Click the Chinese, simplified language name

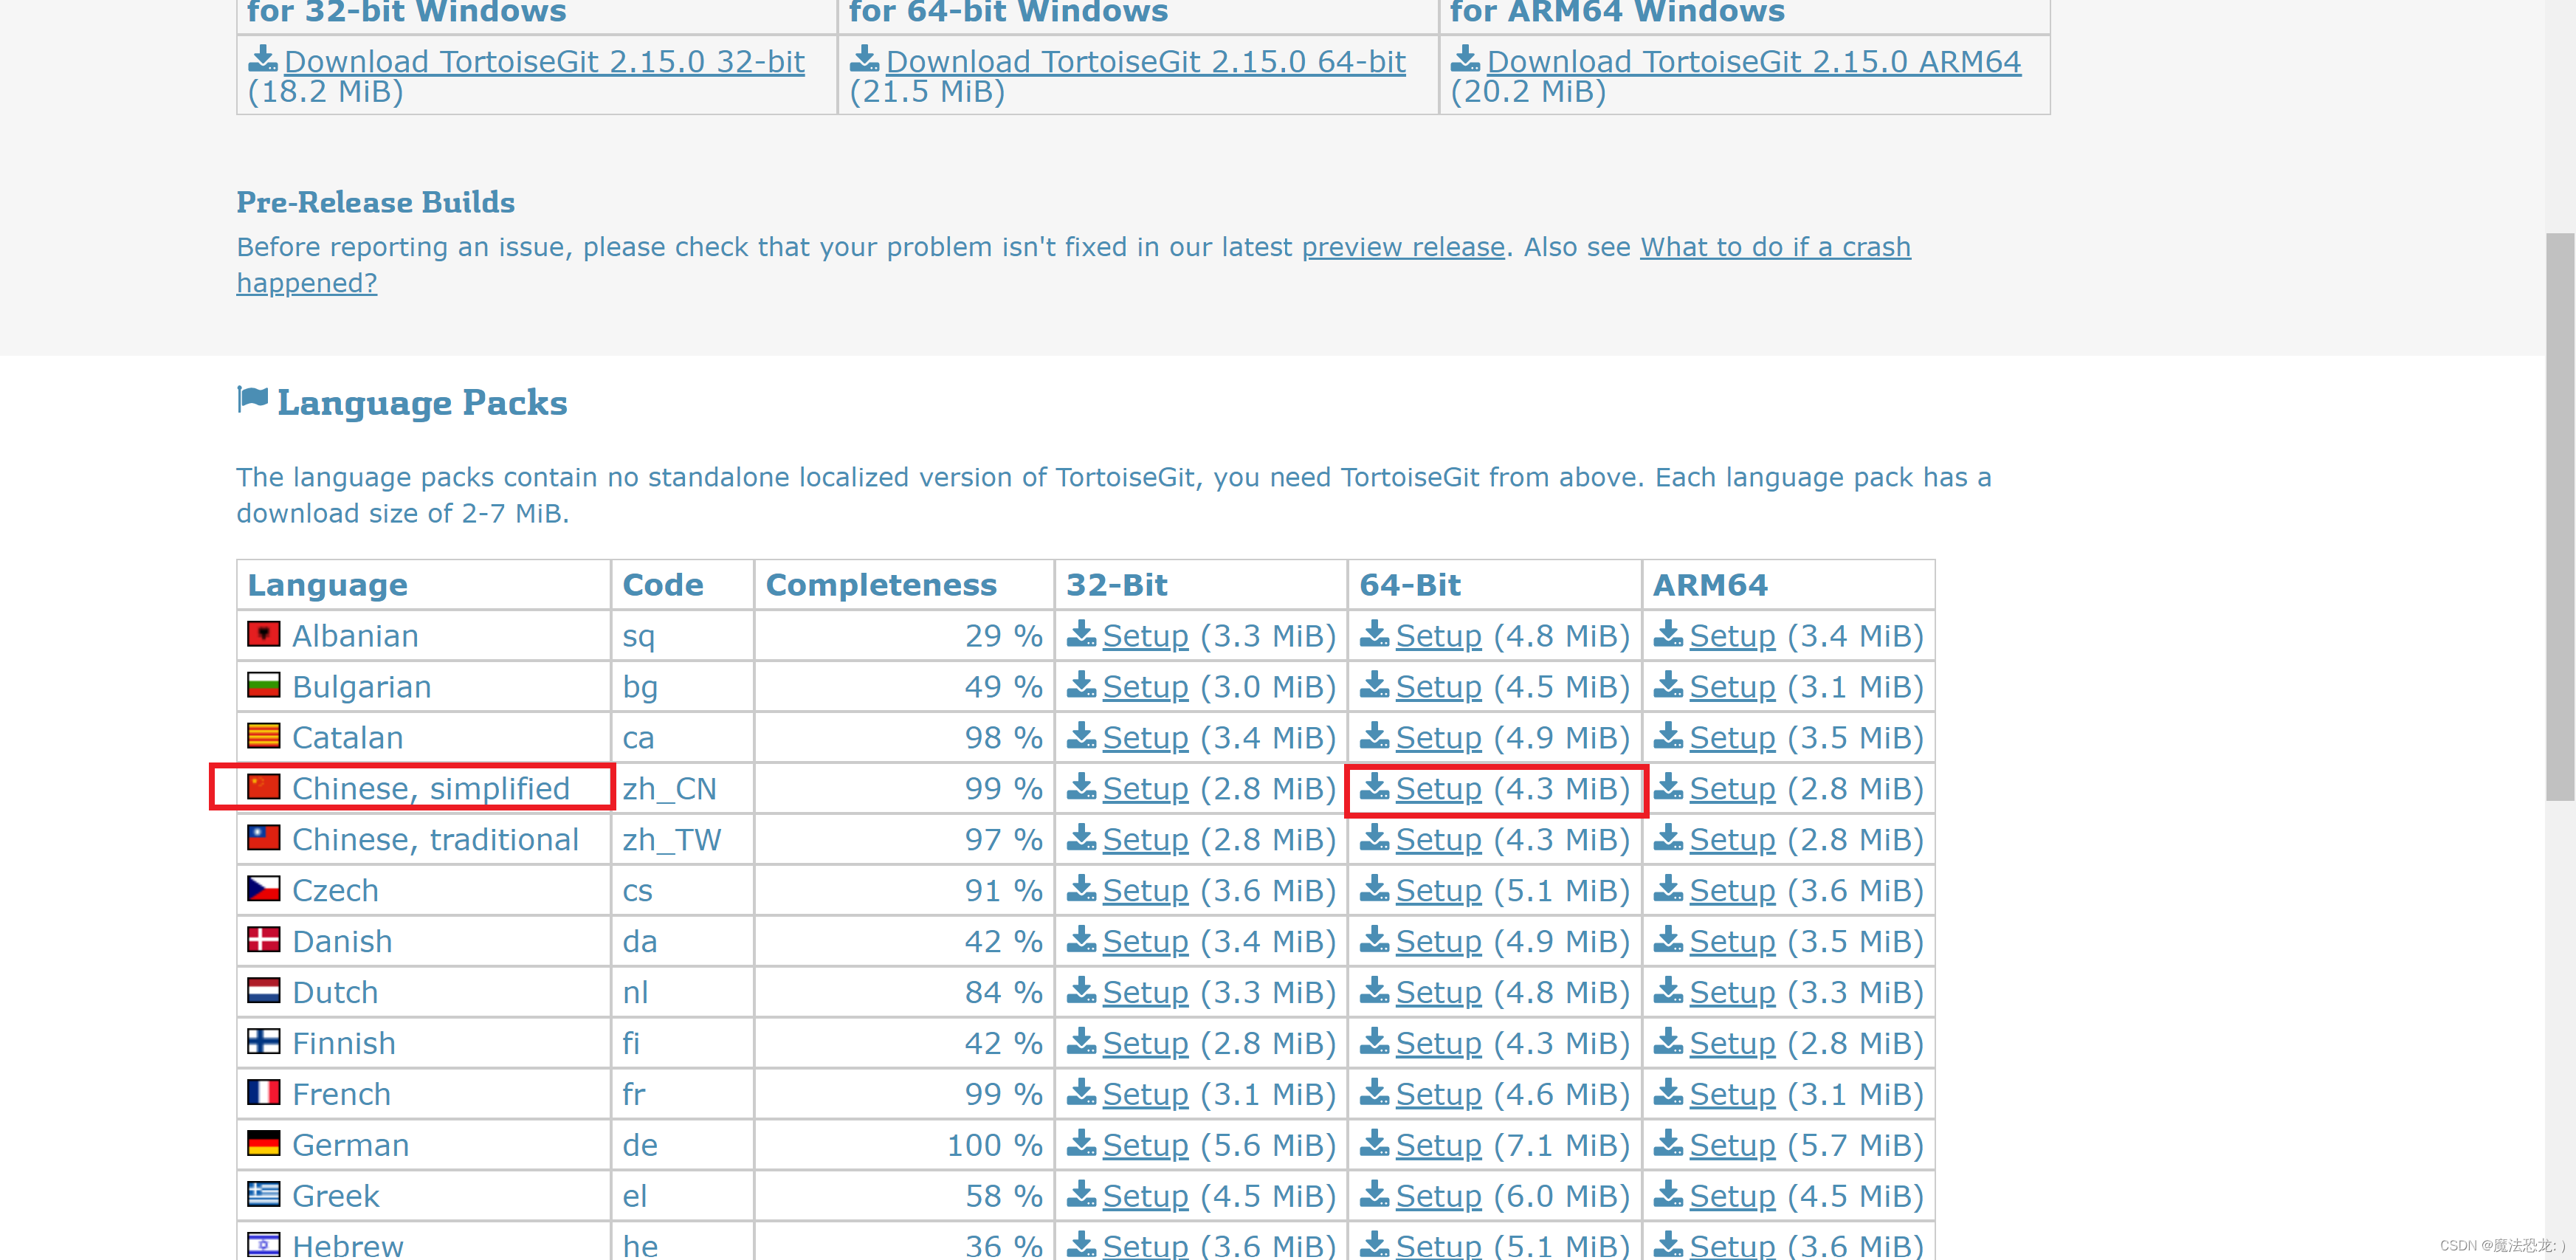[431, 789]
